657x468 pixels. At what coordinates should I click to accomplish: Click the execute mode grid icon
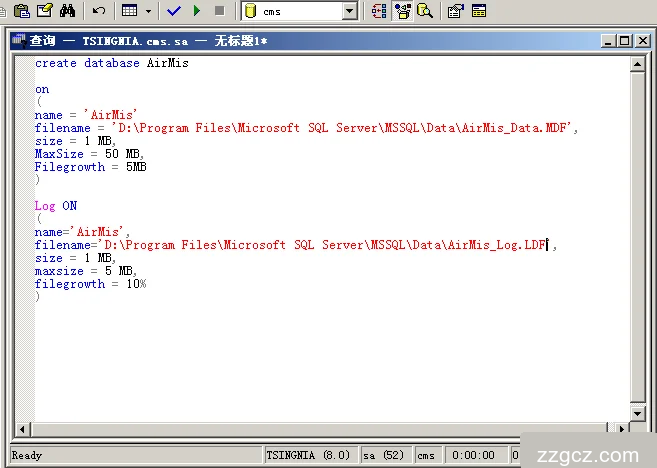(130, 11)
